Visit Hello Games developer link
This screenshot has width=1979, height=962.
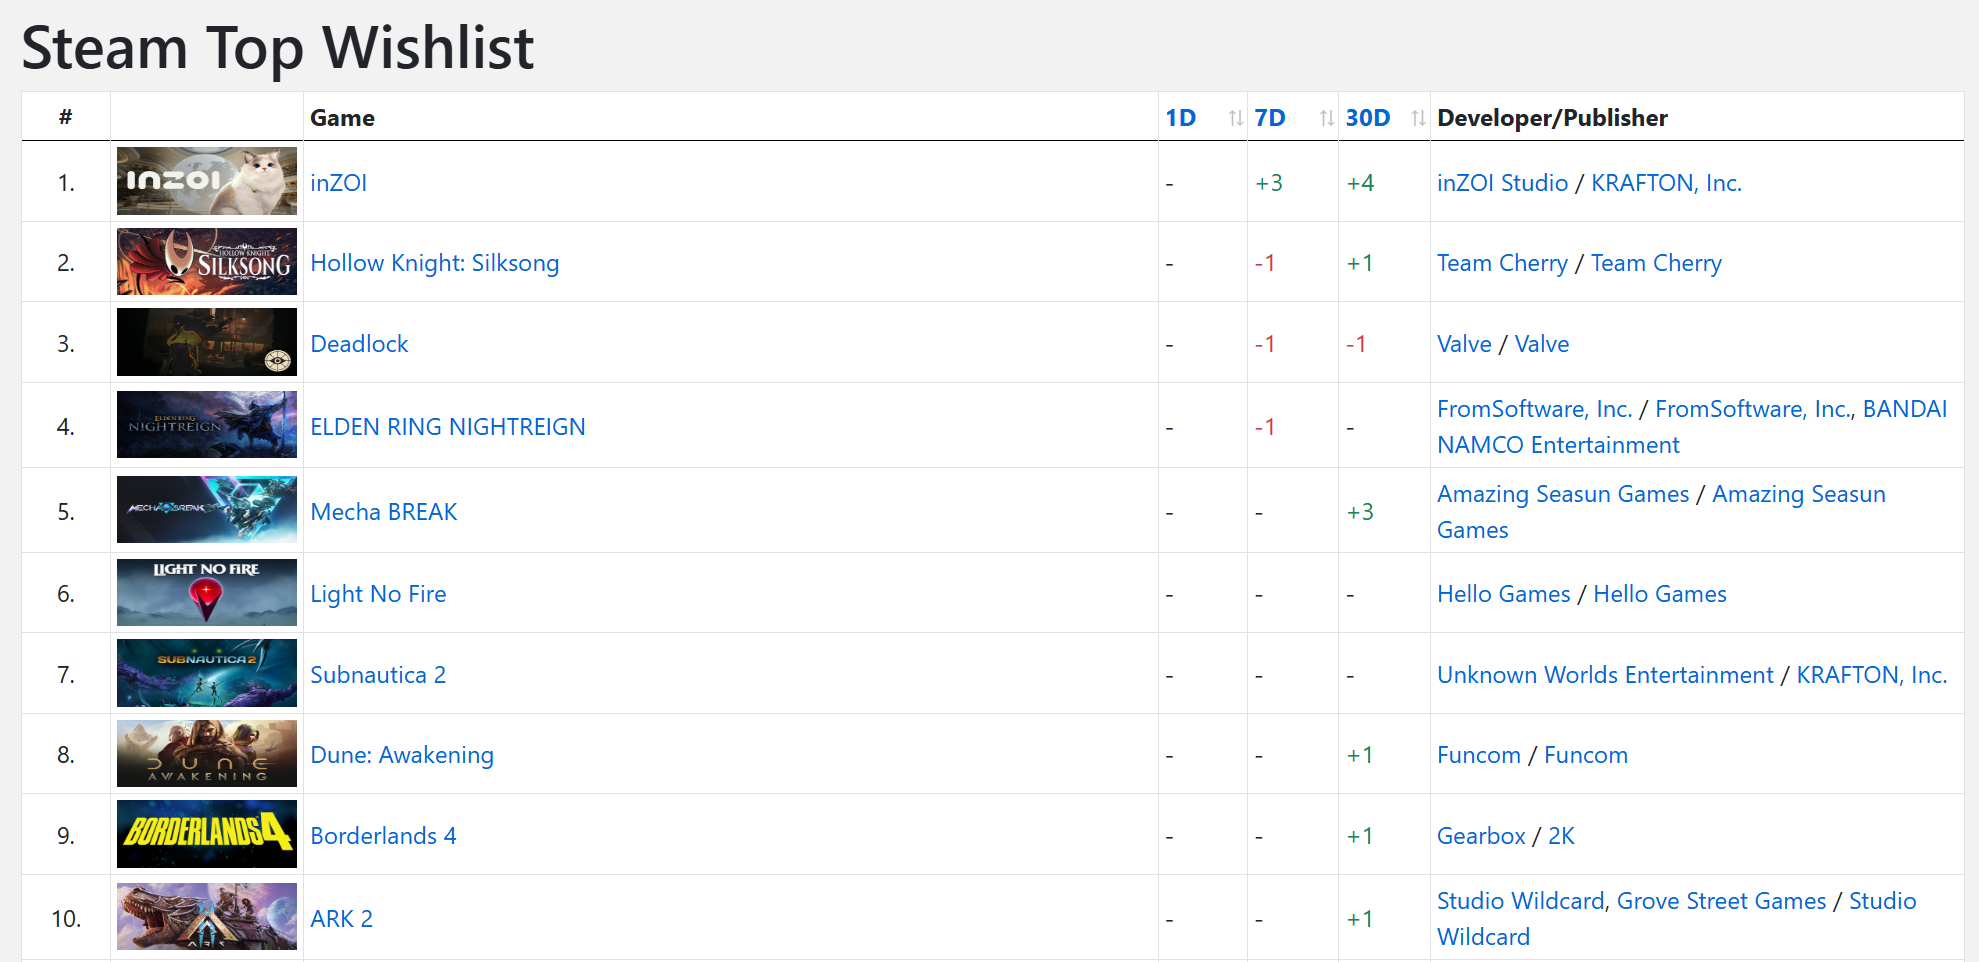click(x=1503, y=594)
